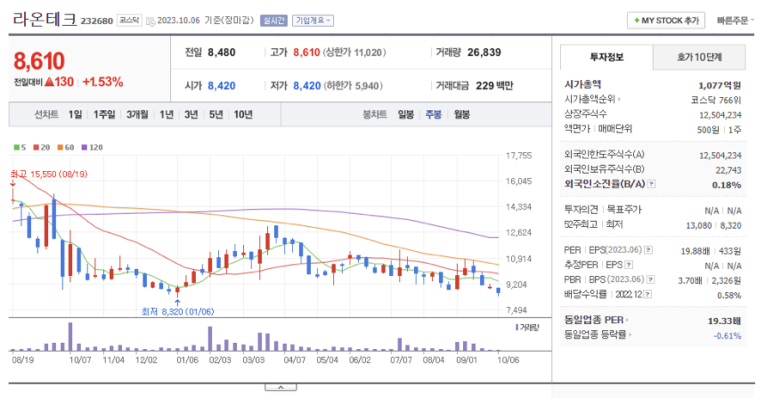Image resolution: width=773 pixels, height=398 pixels.
Task: Switch candle chart to 월봉
Action: tap(462, 114)
